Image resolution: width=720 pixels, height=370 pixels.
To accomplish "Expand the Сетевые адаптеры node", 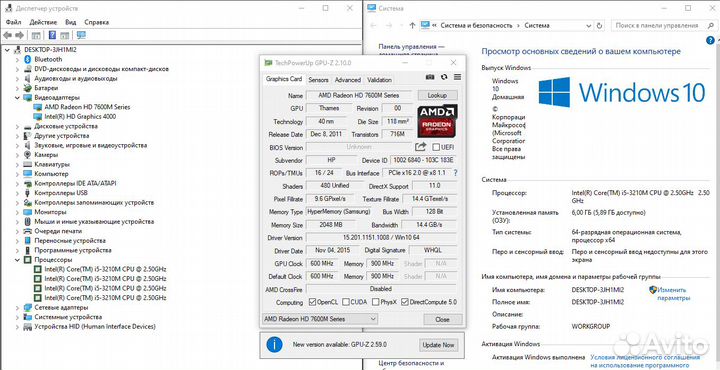I will click(17, 307).
